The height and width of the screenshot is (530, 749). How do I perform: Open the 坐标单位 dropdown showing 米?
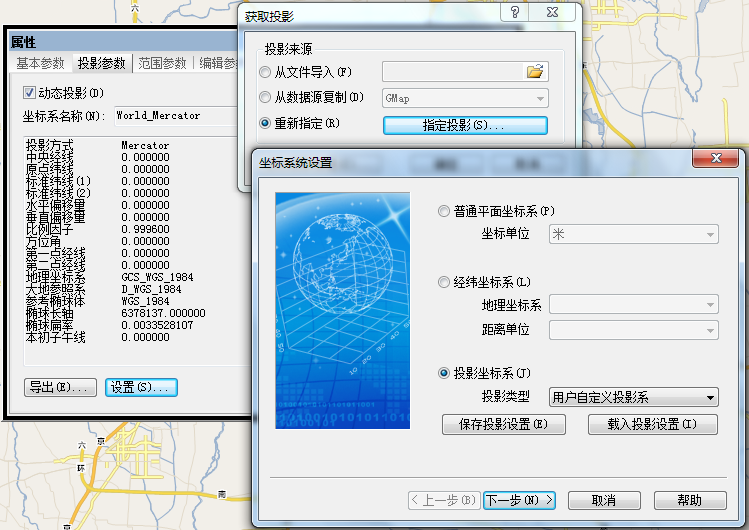[633, 234]
